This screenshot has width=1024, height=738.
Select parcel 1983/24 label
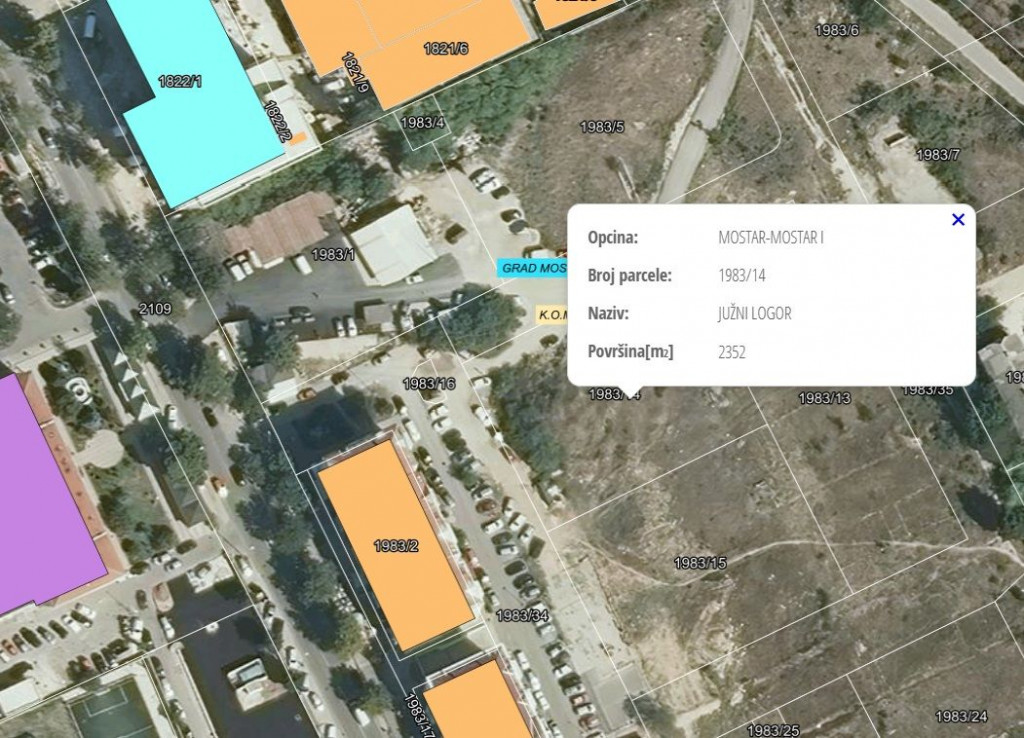(961, 716)
